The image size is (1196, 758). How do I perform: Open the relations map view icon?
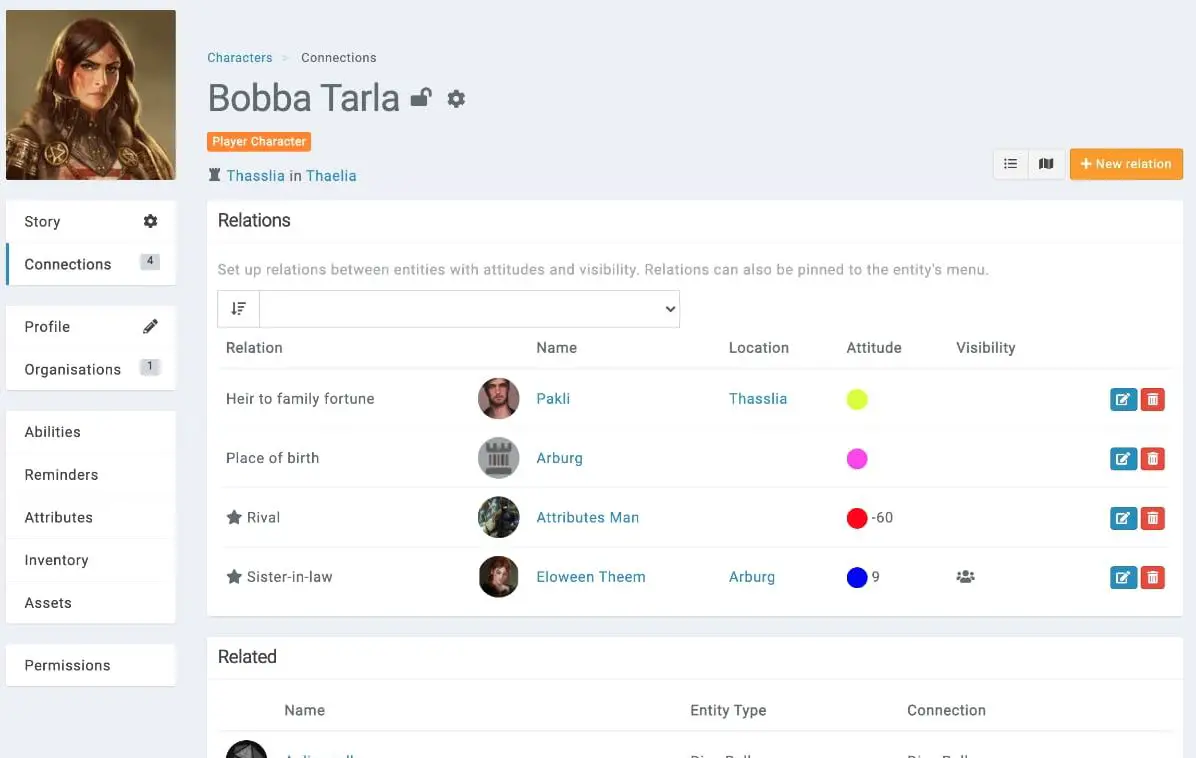tap(1046, 164)
